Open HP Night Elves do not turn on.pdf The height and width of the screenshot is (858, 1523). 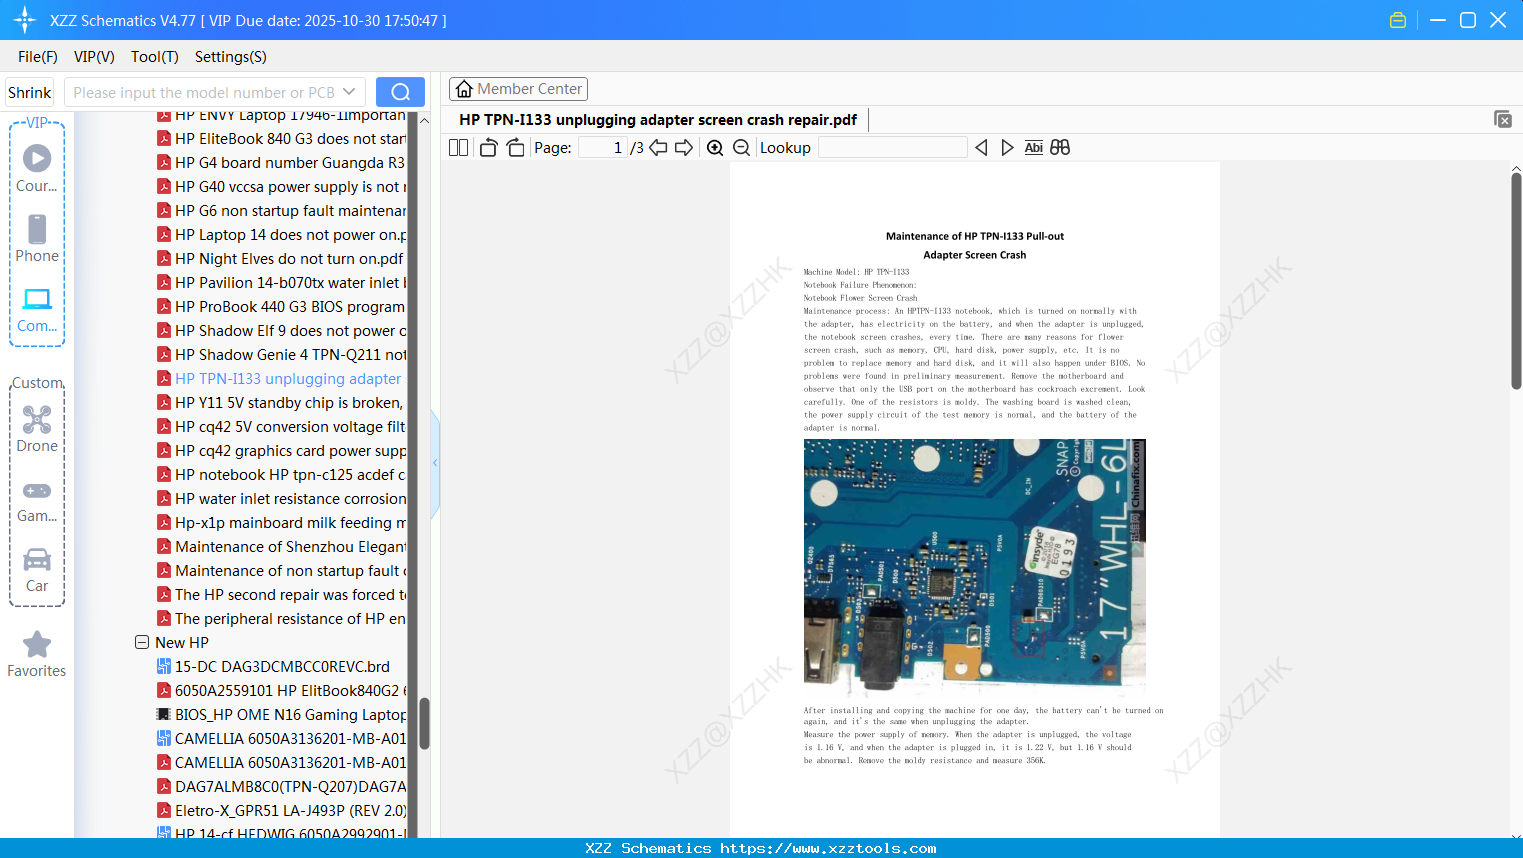click(281, 259)
